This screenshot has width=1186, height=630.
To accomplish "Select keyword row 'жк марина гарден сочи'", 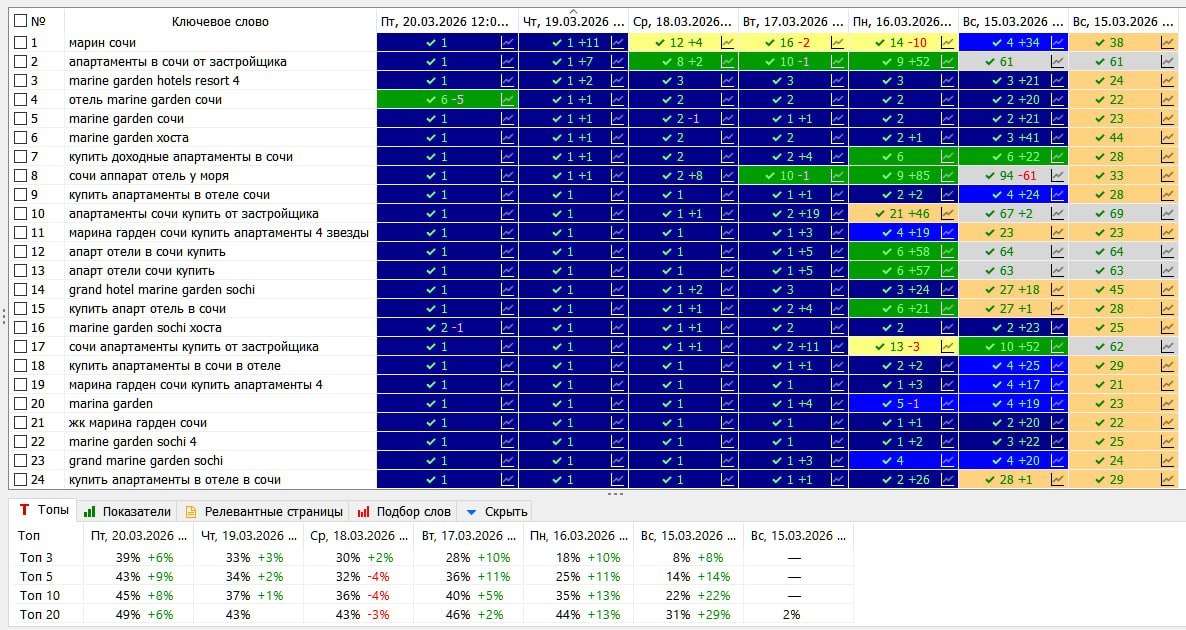I will 138,423.
